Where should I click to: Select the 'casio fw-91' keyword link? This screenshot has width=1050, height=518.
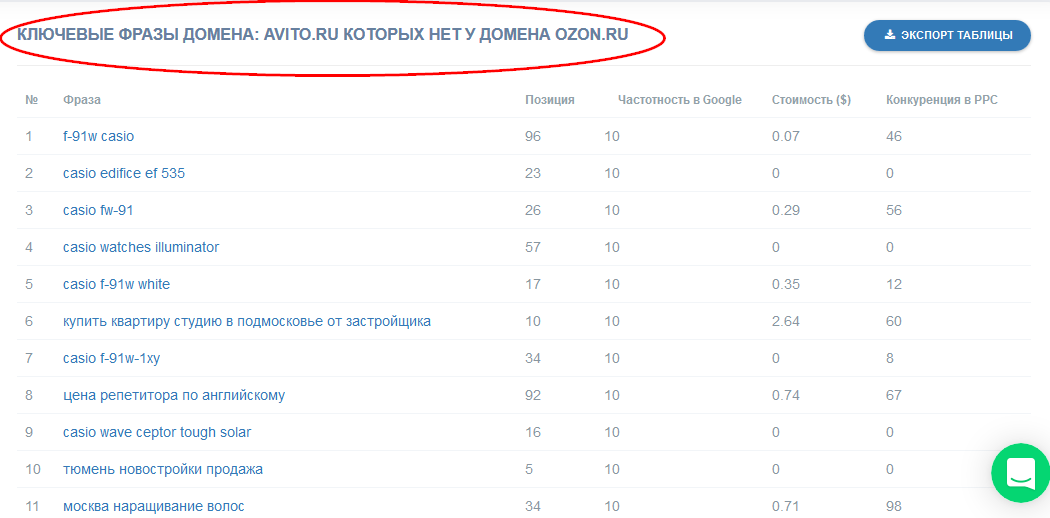(x=98, y=210)
